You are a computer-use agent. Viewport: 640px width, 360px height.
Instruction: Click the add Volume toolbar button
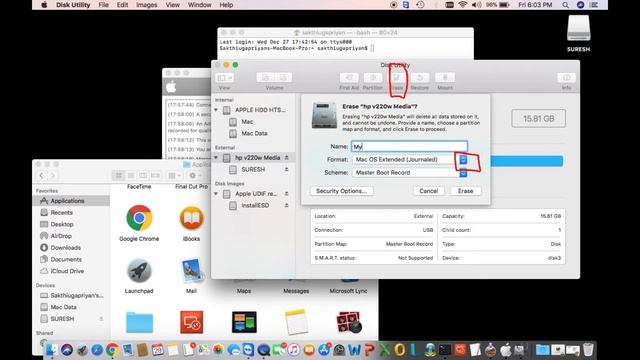tap(265, 78)
